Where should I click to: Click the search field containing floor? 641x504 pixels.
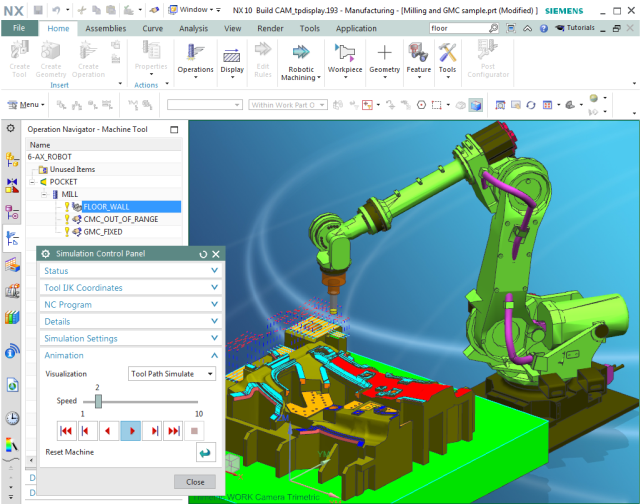pos(459,28)
